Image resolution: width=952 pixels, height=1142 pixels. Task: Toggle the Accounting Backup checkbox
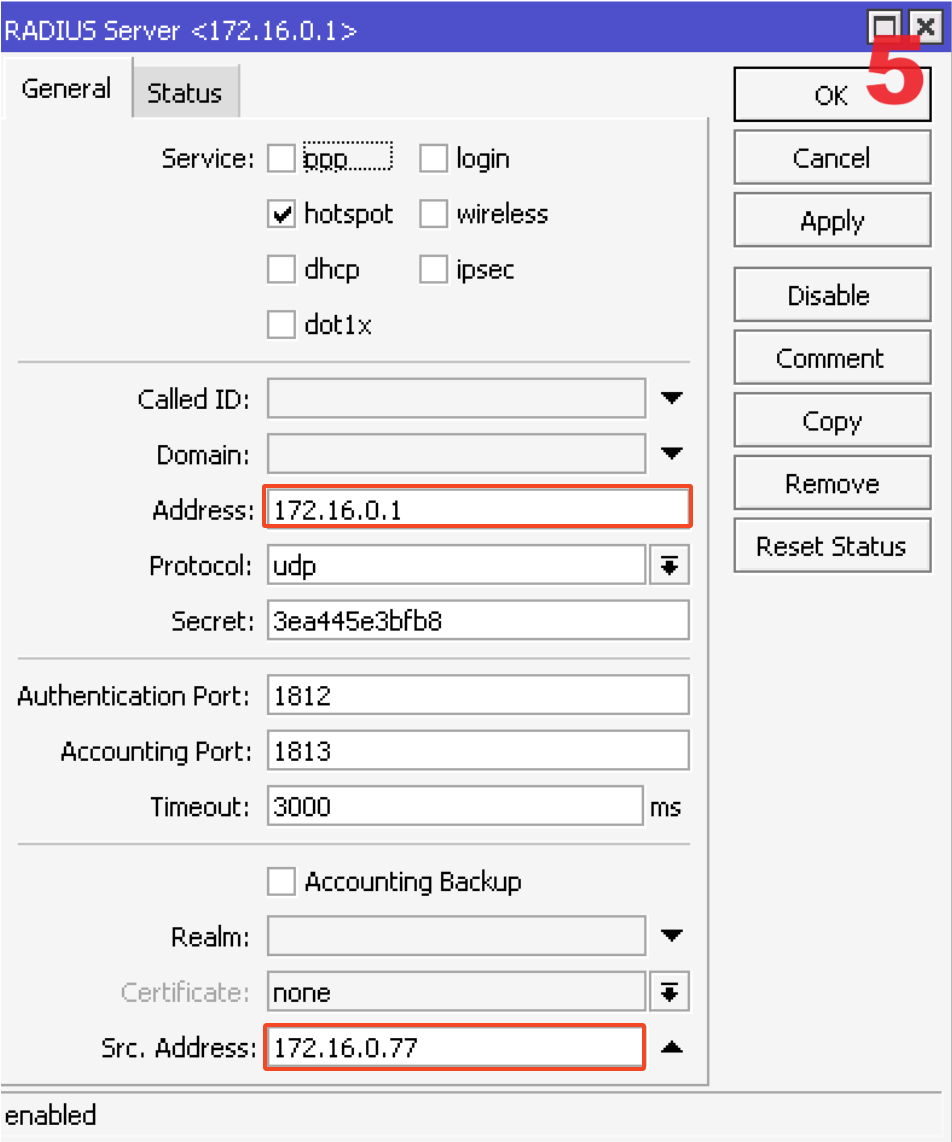[x=282, y=882]
